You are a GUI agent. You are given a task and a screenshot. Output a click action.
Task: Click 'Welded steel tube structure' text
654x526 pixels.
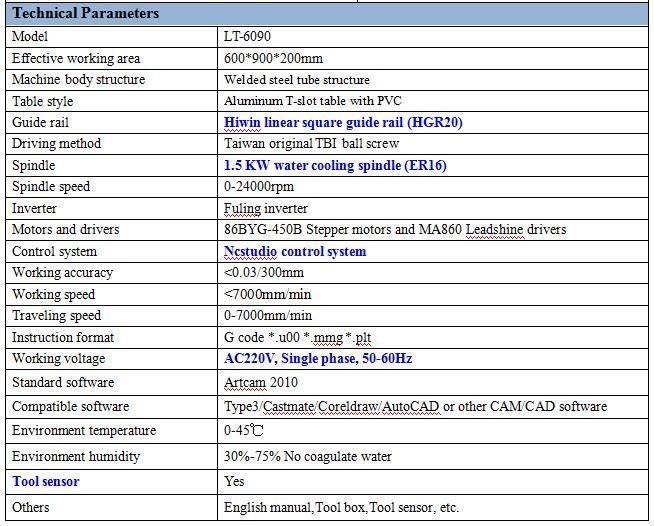(297, 80)
